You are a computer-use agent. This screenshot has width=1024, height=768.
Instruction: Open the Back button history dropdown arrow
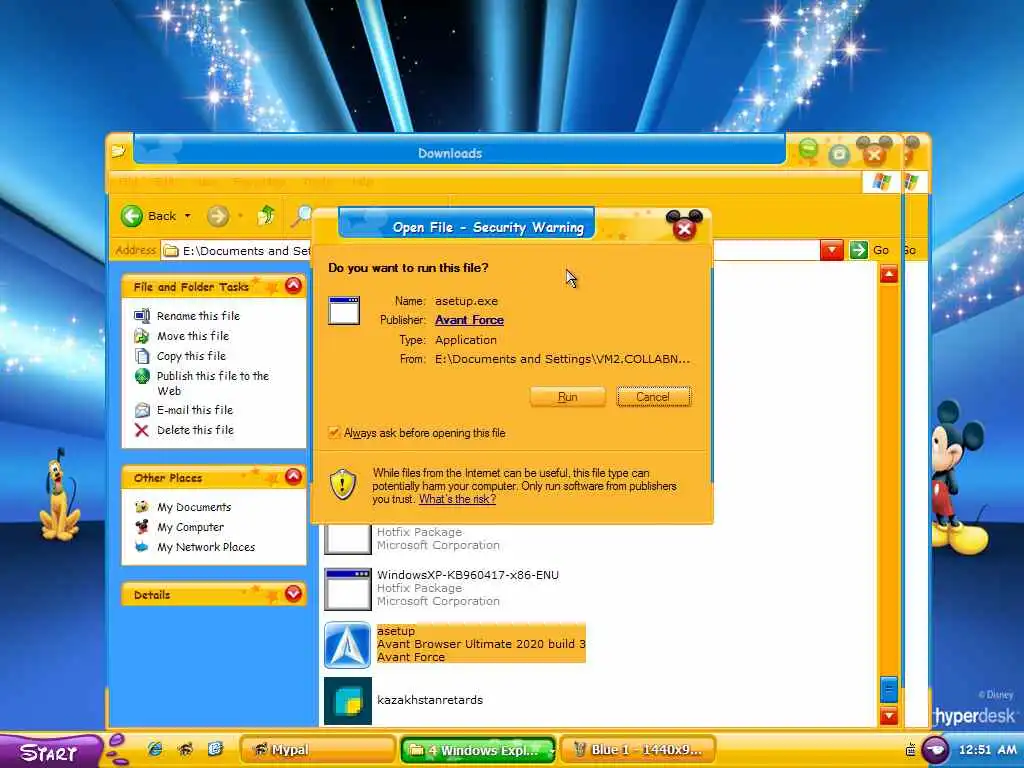188,216
